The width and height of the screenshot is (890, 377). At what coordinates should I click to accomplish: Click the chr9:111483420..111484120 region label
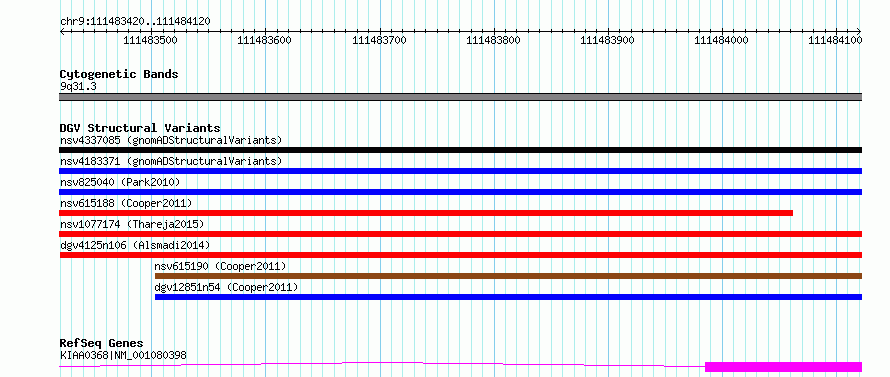click(x=135, y=22)
